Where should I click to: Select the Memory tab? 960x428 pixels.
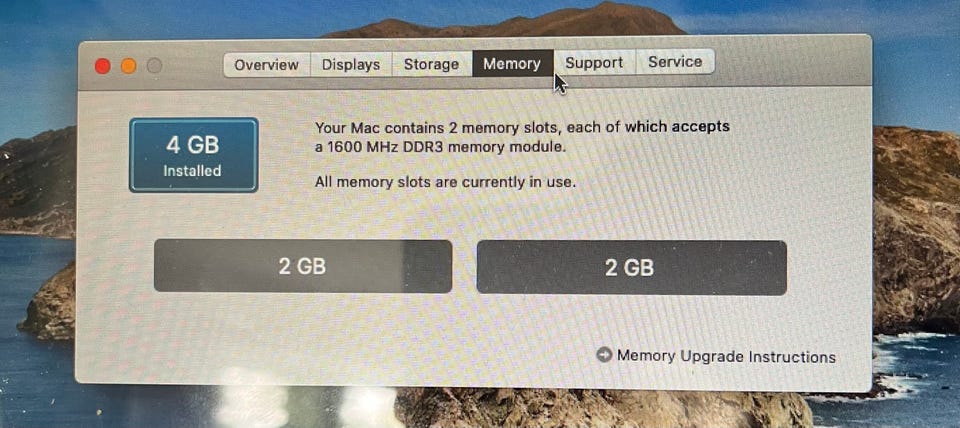(x=512, y=63)
